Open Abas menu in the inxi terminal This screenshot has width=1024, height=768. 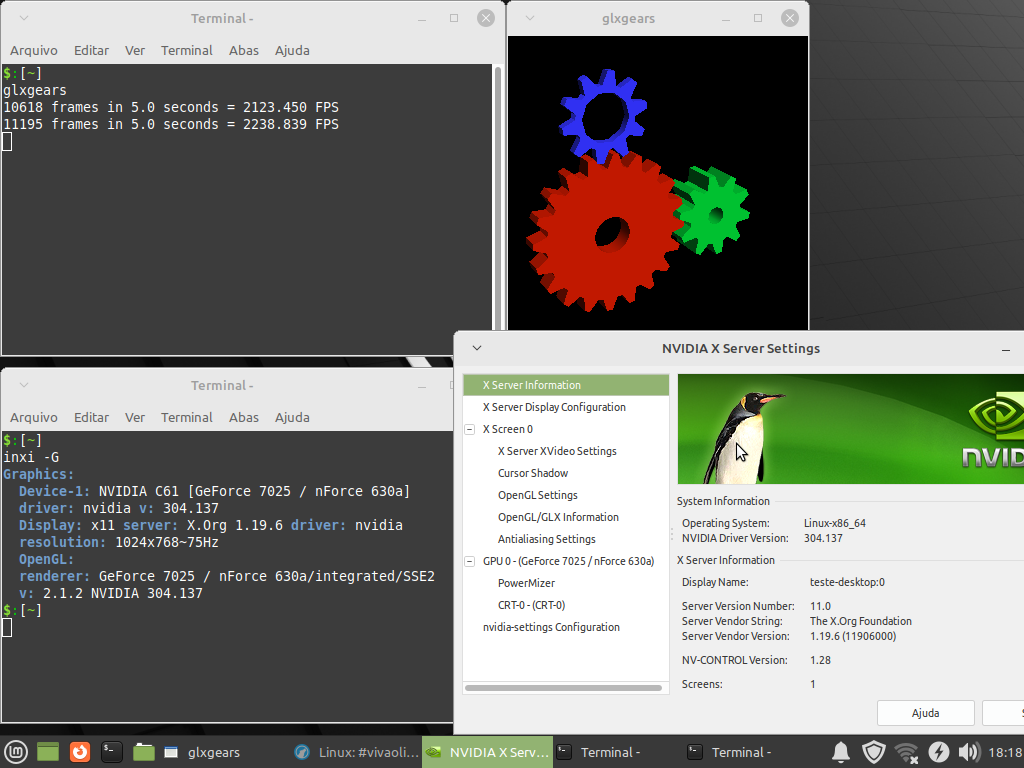(x=244, y=417)
